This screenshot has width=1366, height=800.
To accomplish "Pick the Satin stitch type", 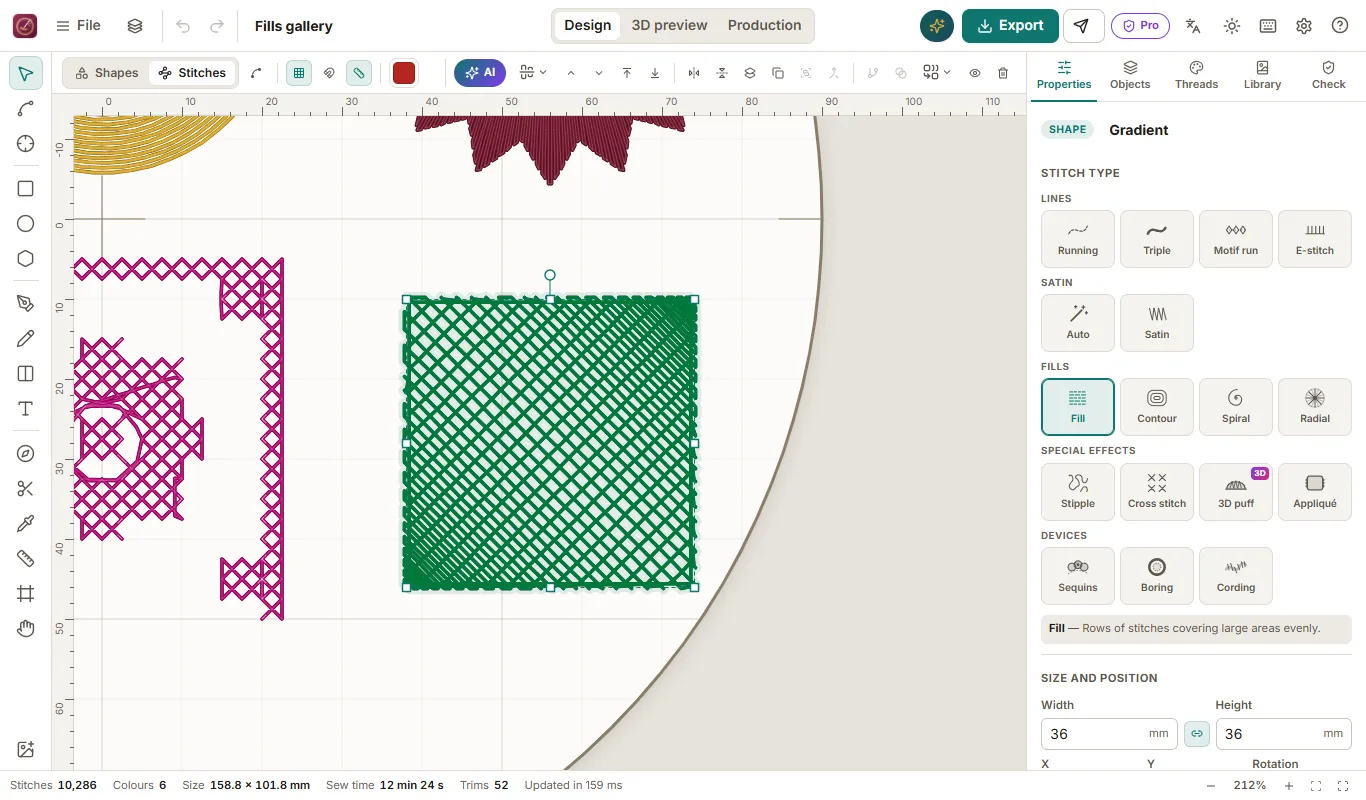I will (1157, 323).
